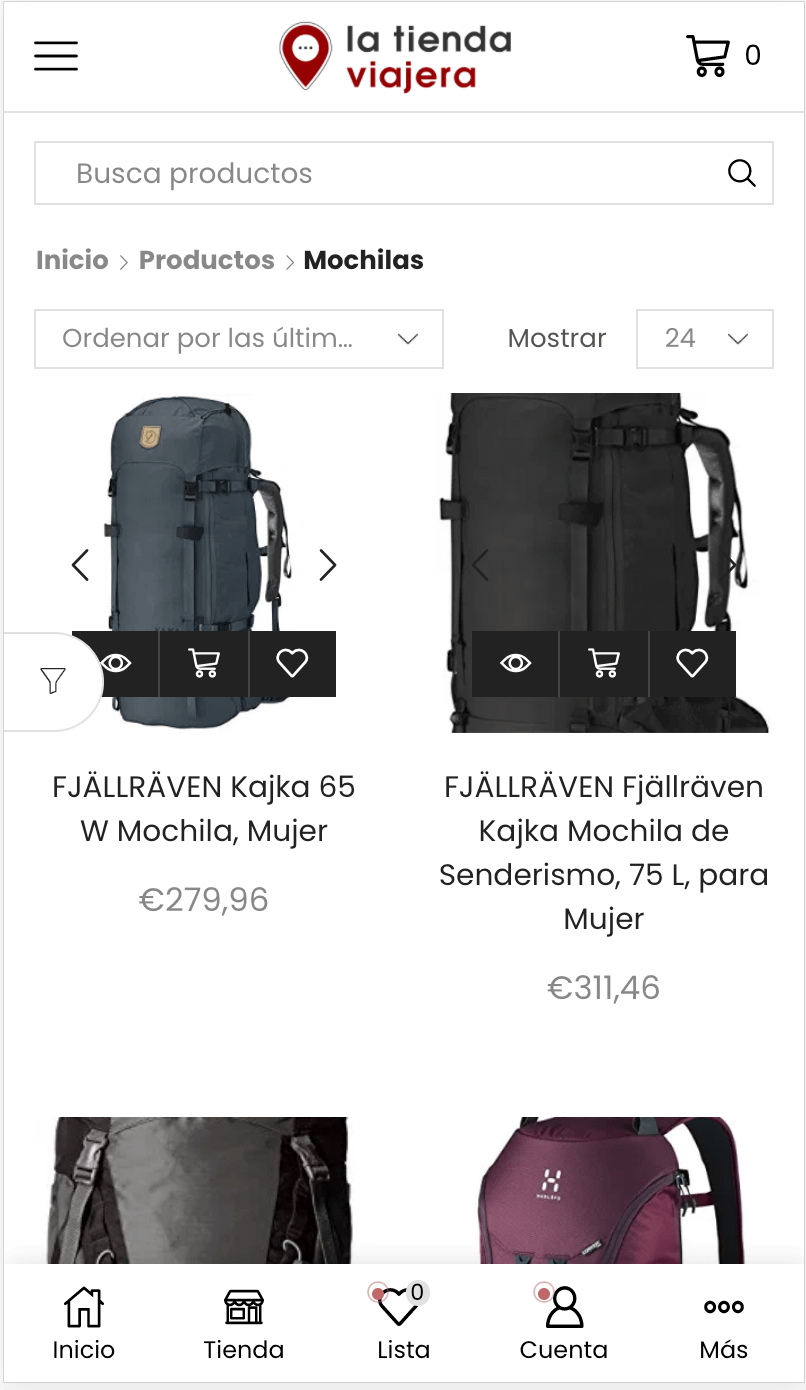Viewport: 806px width, 1390px height.
Task: Expand the Ordenar por sorting dropdown
Action: click(x=239, y=339)
